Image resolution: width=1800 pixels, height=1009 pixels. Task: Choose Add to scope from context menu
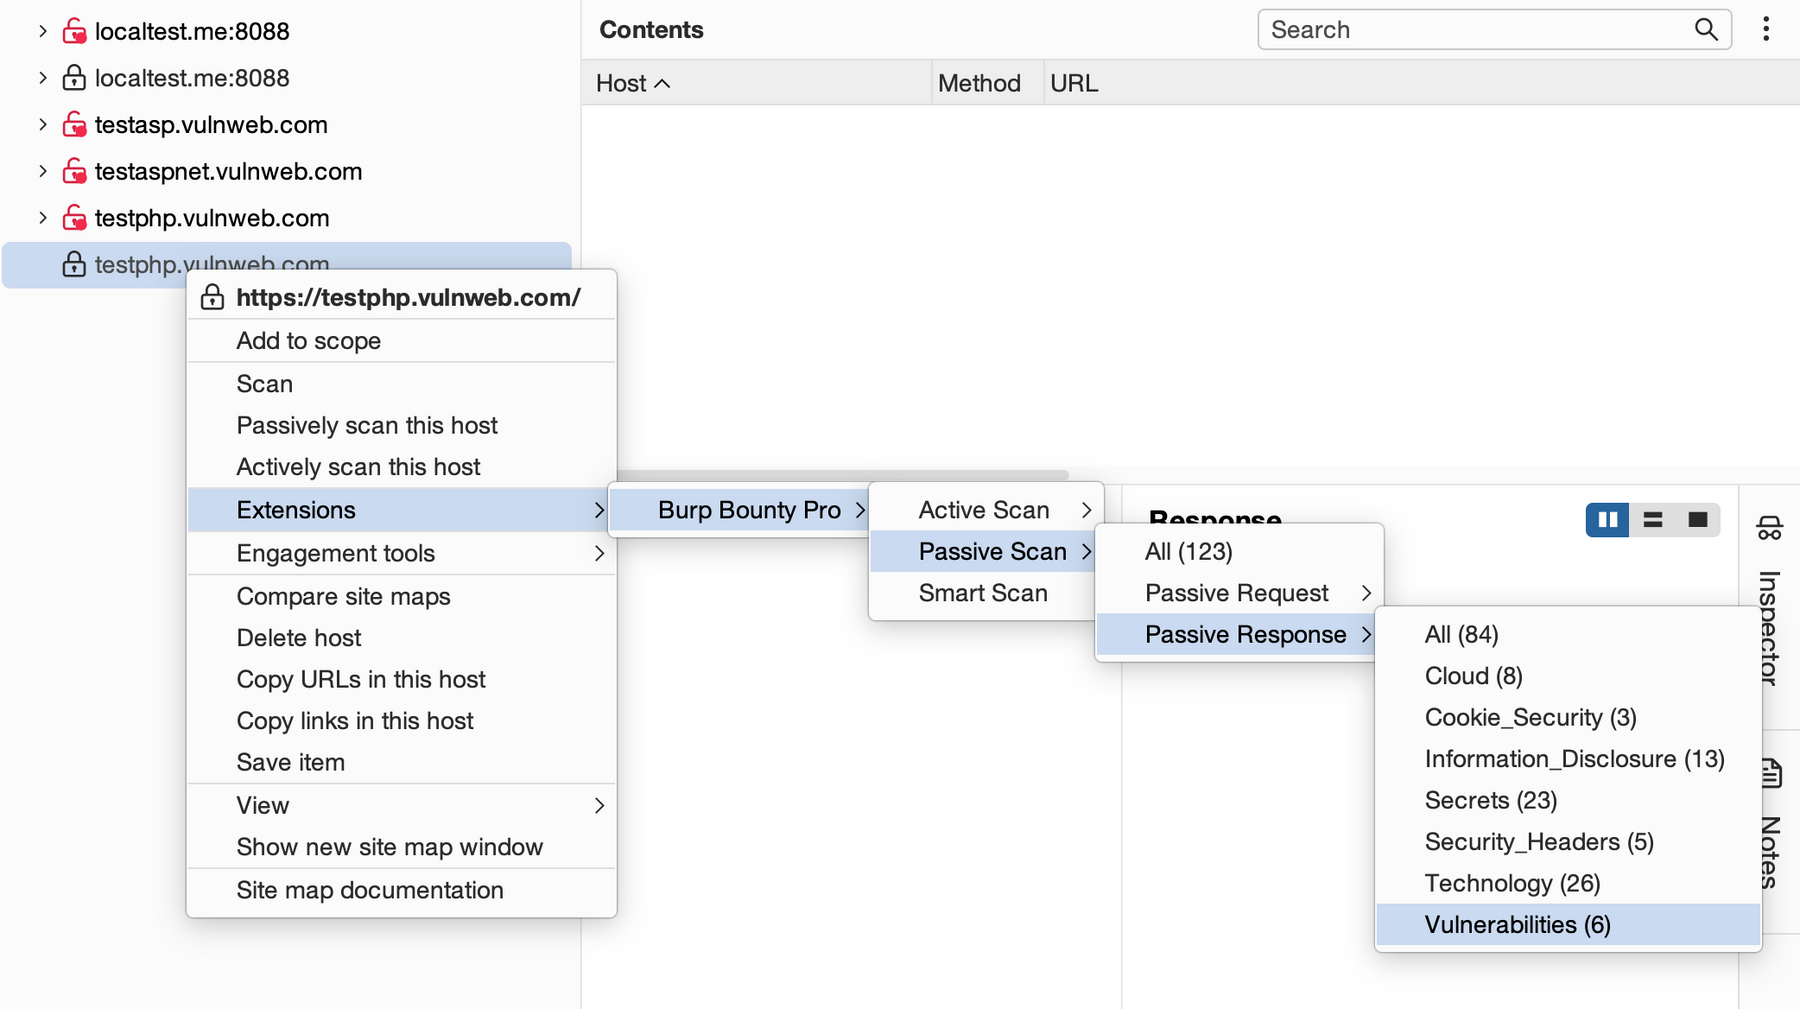(x=308, y=341)
